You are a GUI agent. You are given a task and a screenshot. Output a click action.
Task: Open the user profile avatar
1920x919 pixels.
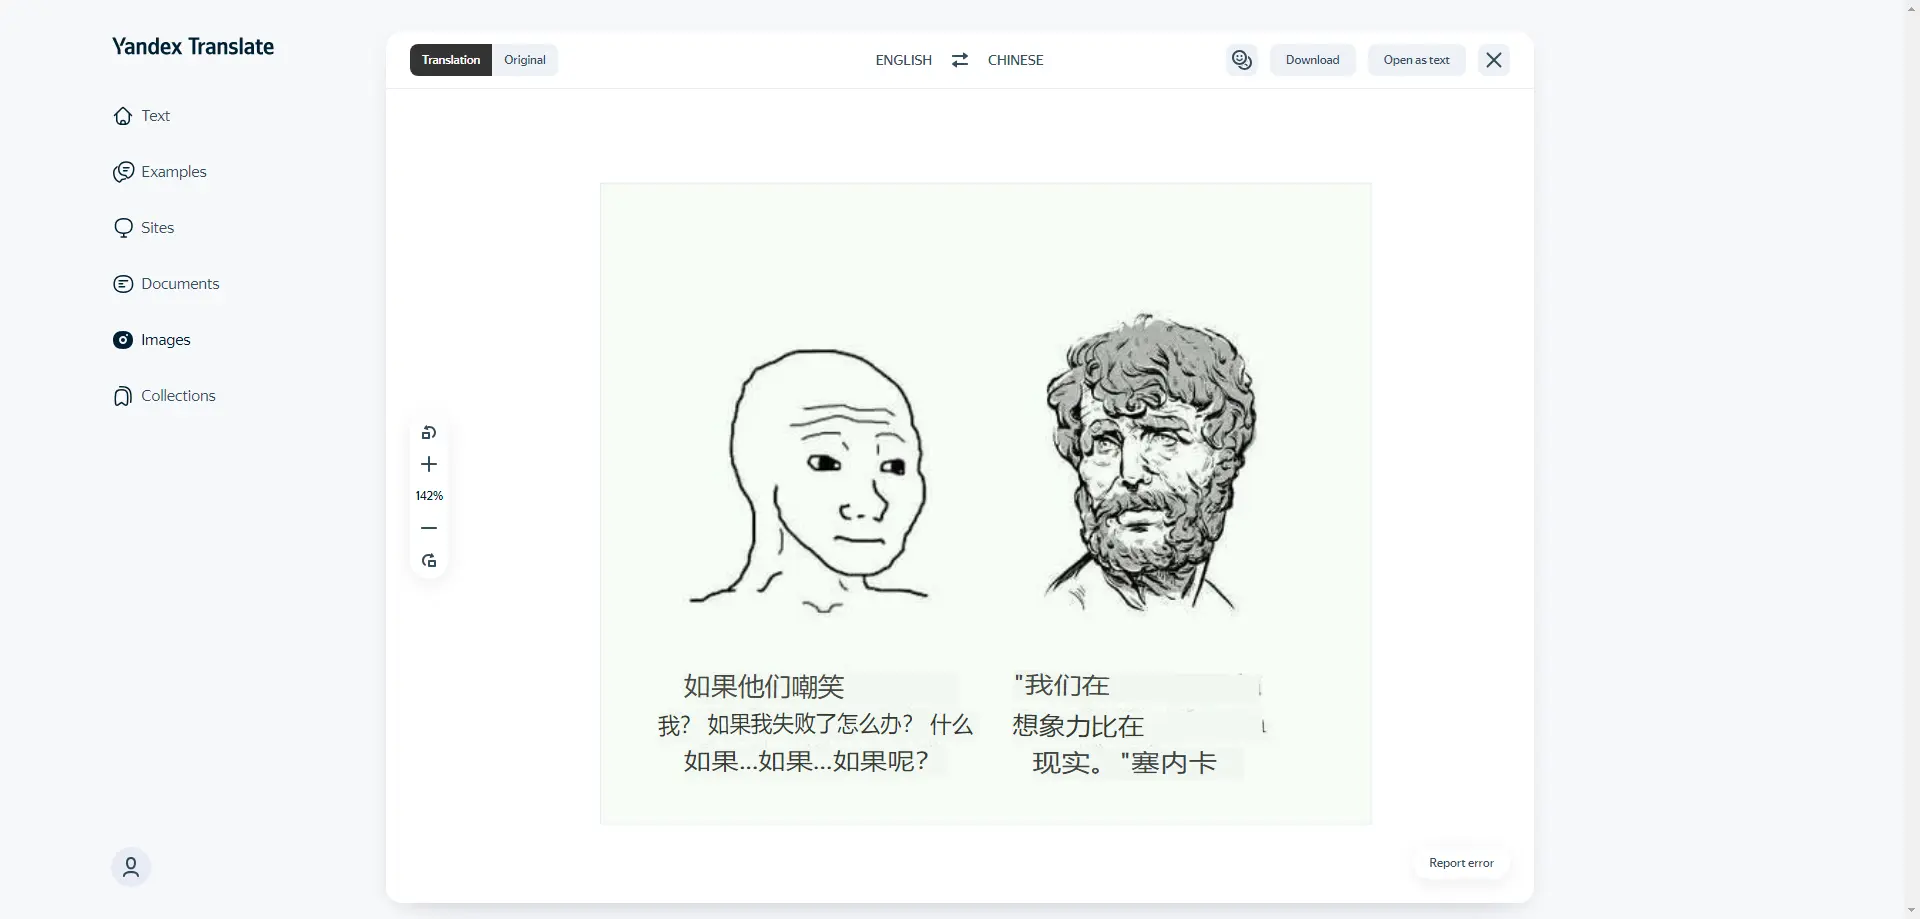click(131, 867)
